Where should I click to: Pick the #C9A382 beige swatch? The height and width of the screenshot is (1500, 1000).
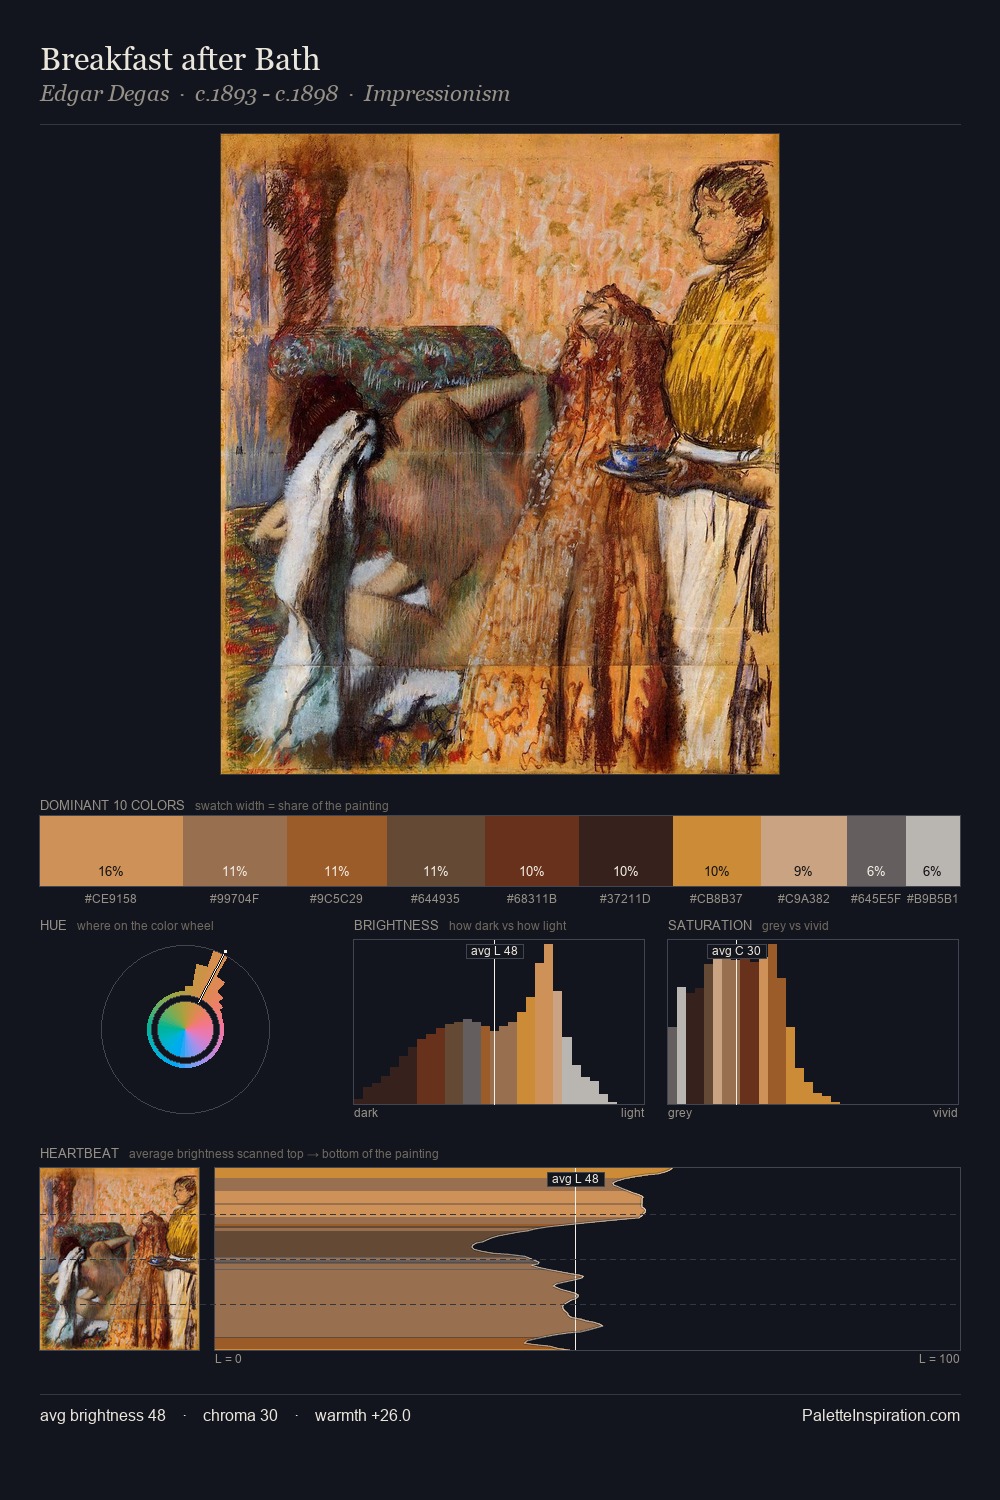804,851
